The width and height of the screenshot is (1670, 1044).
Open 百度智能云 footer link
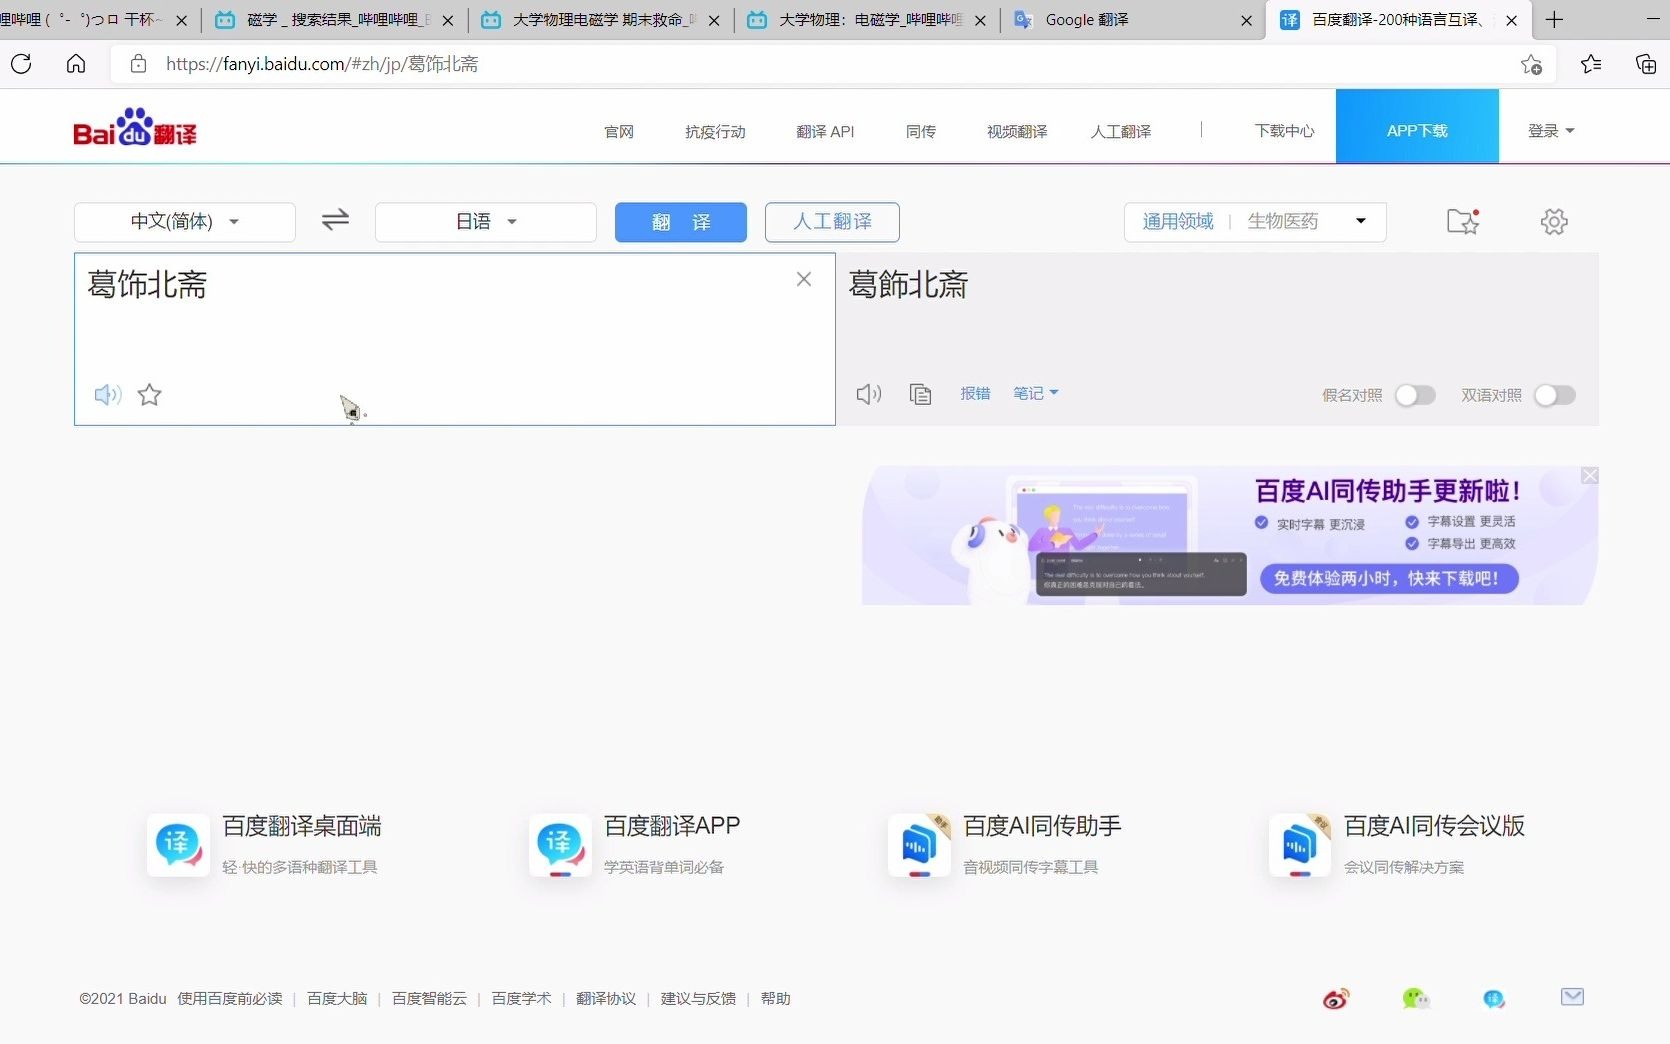pyautogui.click(x=429, y=998)
